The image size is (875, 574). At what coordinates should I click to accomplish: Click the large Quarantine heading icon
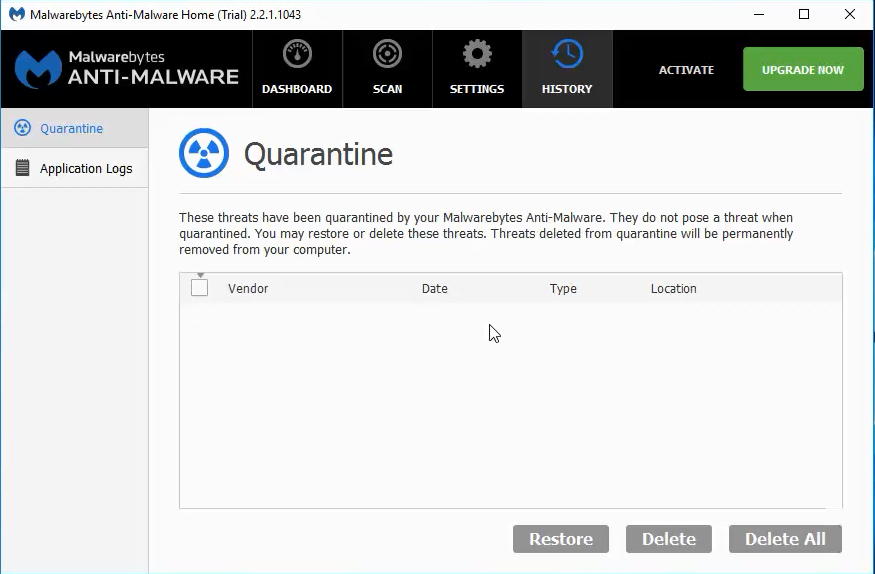(x=204, y=153)
